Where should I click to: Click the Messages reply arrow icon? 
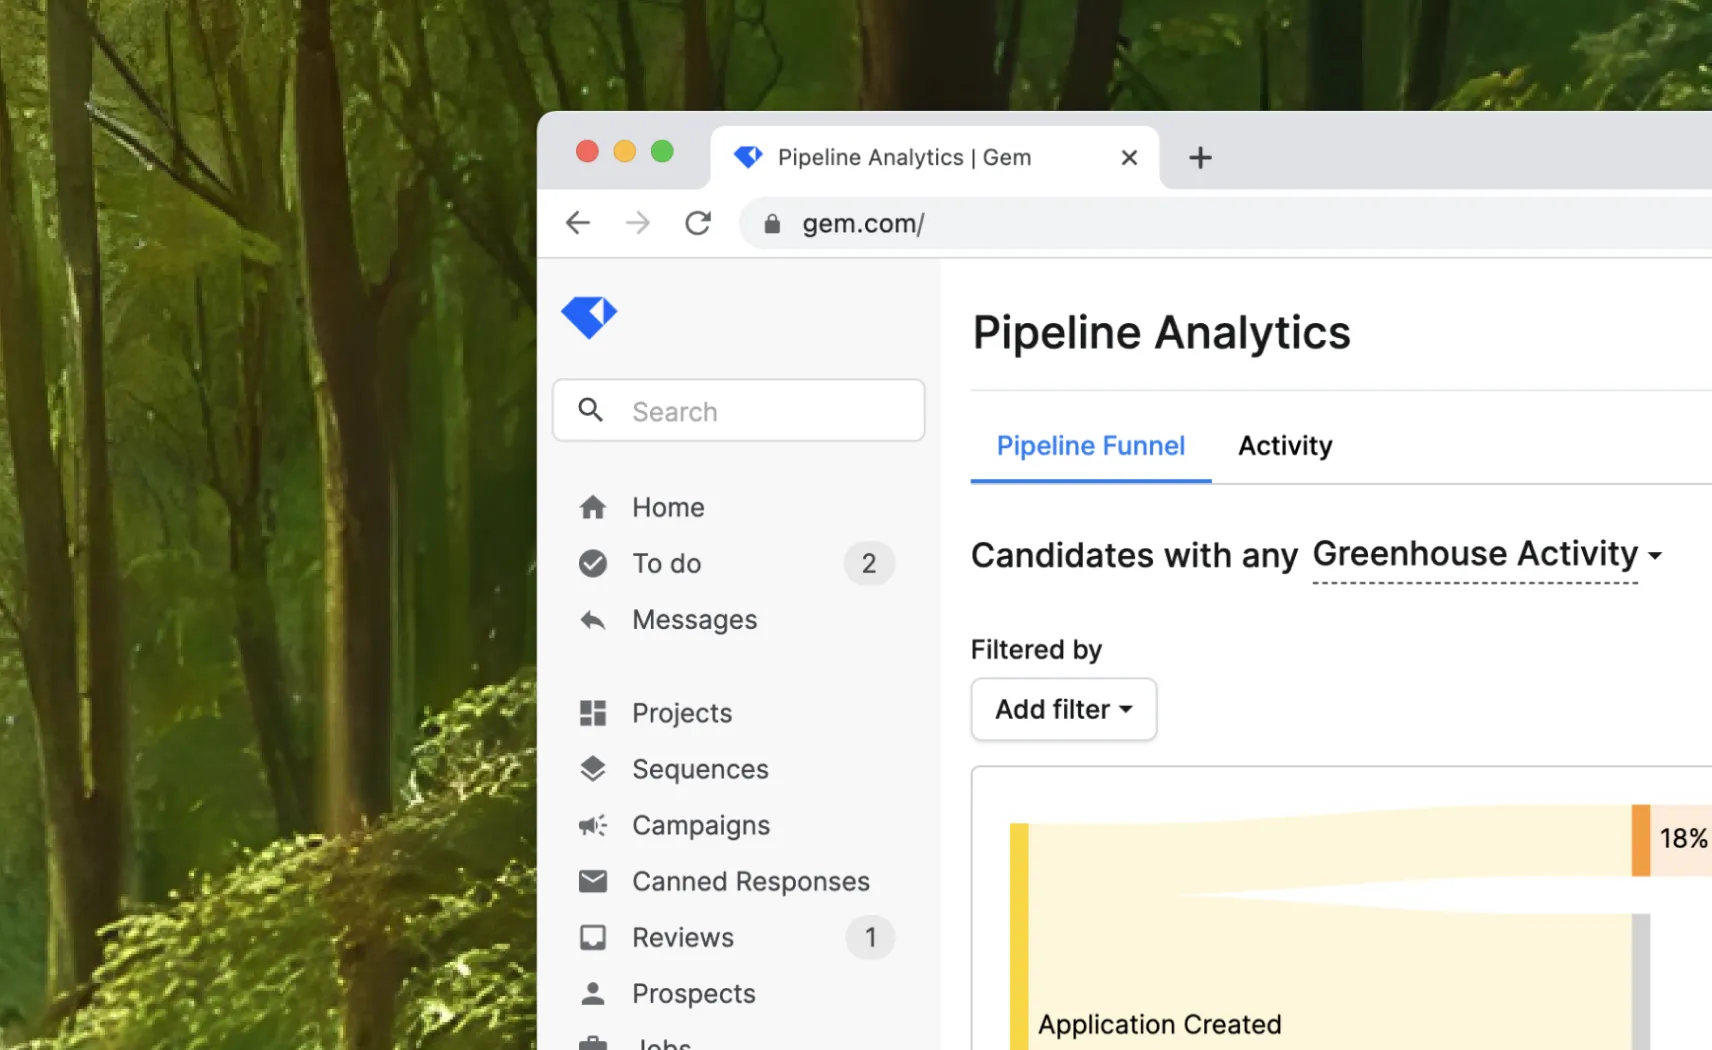[x=593, y=620]
